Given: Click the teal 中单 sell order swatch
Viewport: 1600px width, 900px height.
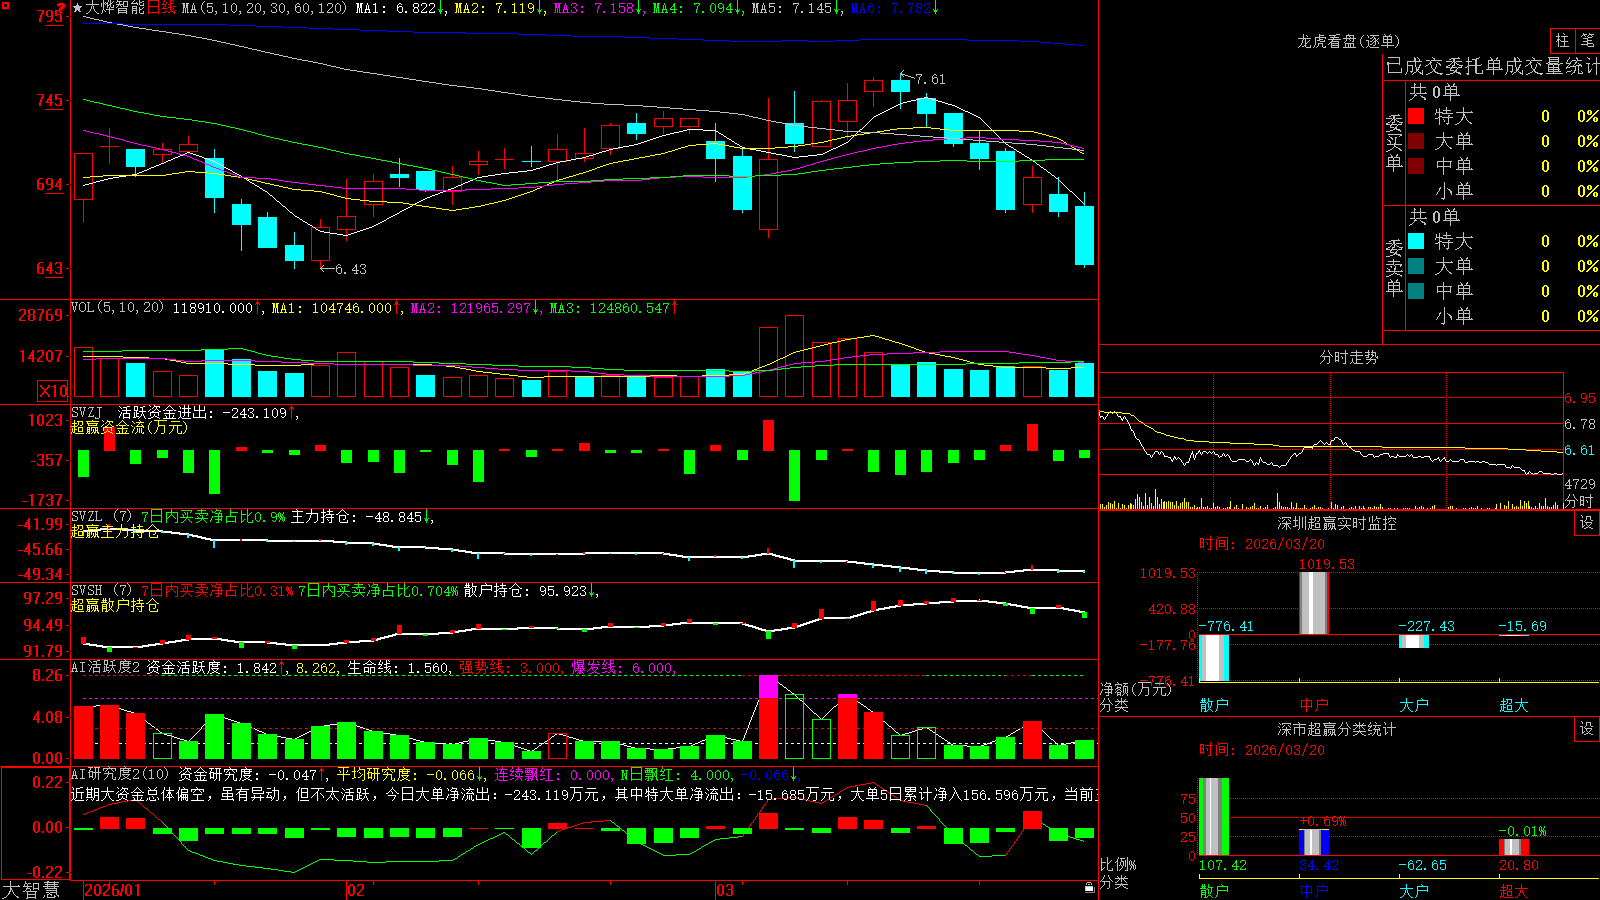Looking at the screenshot, I should click(1416, 291).
